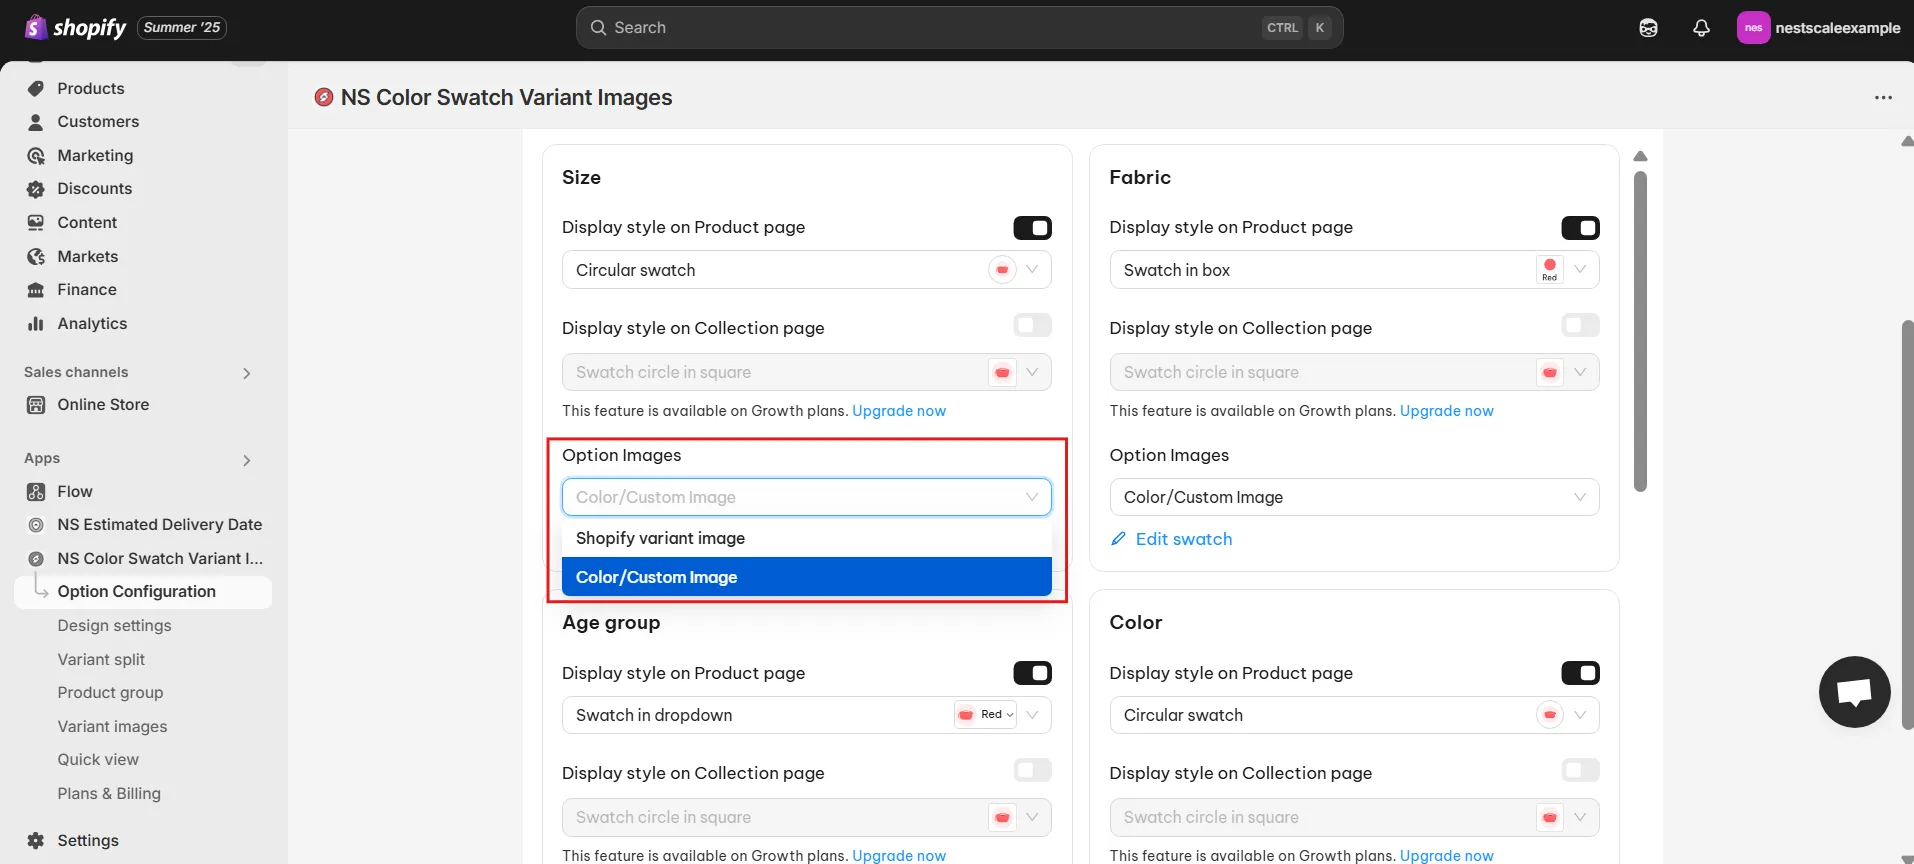Click the Settings gear icon
Viewport: 1914px width, 864px height.
[x=36, y=841]
